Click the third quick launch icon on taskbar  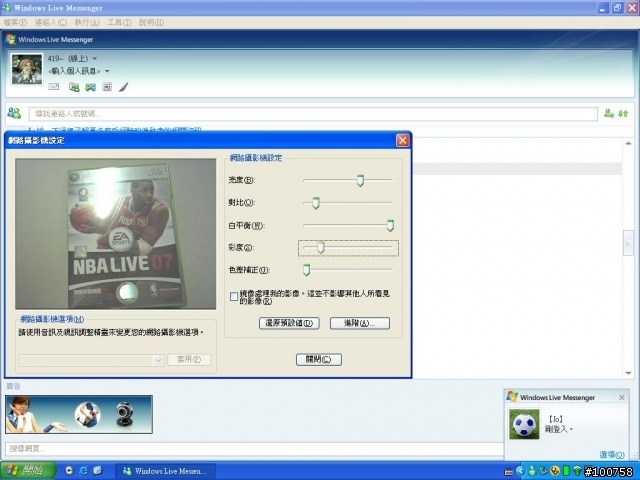point(98,471)
